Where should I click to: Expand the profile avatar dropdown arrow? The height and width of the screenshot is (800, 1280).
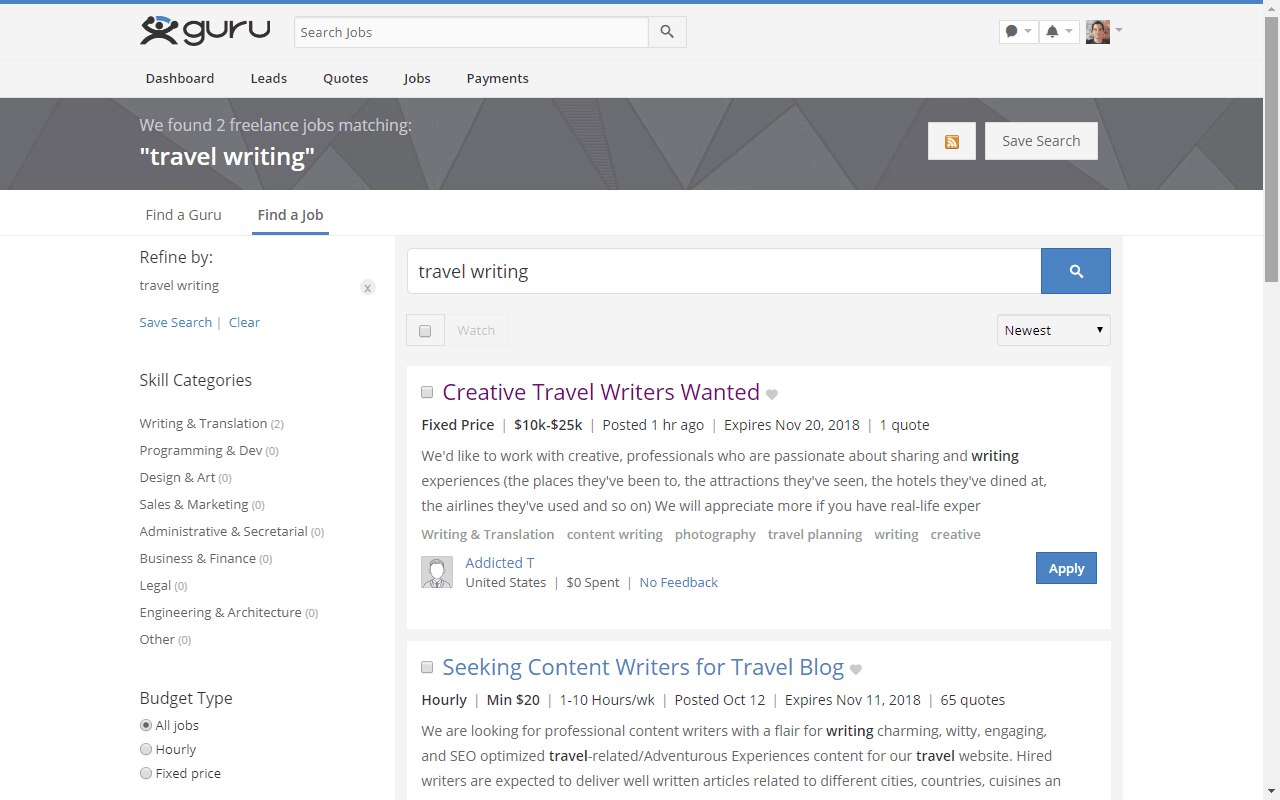1119,30
